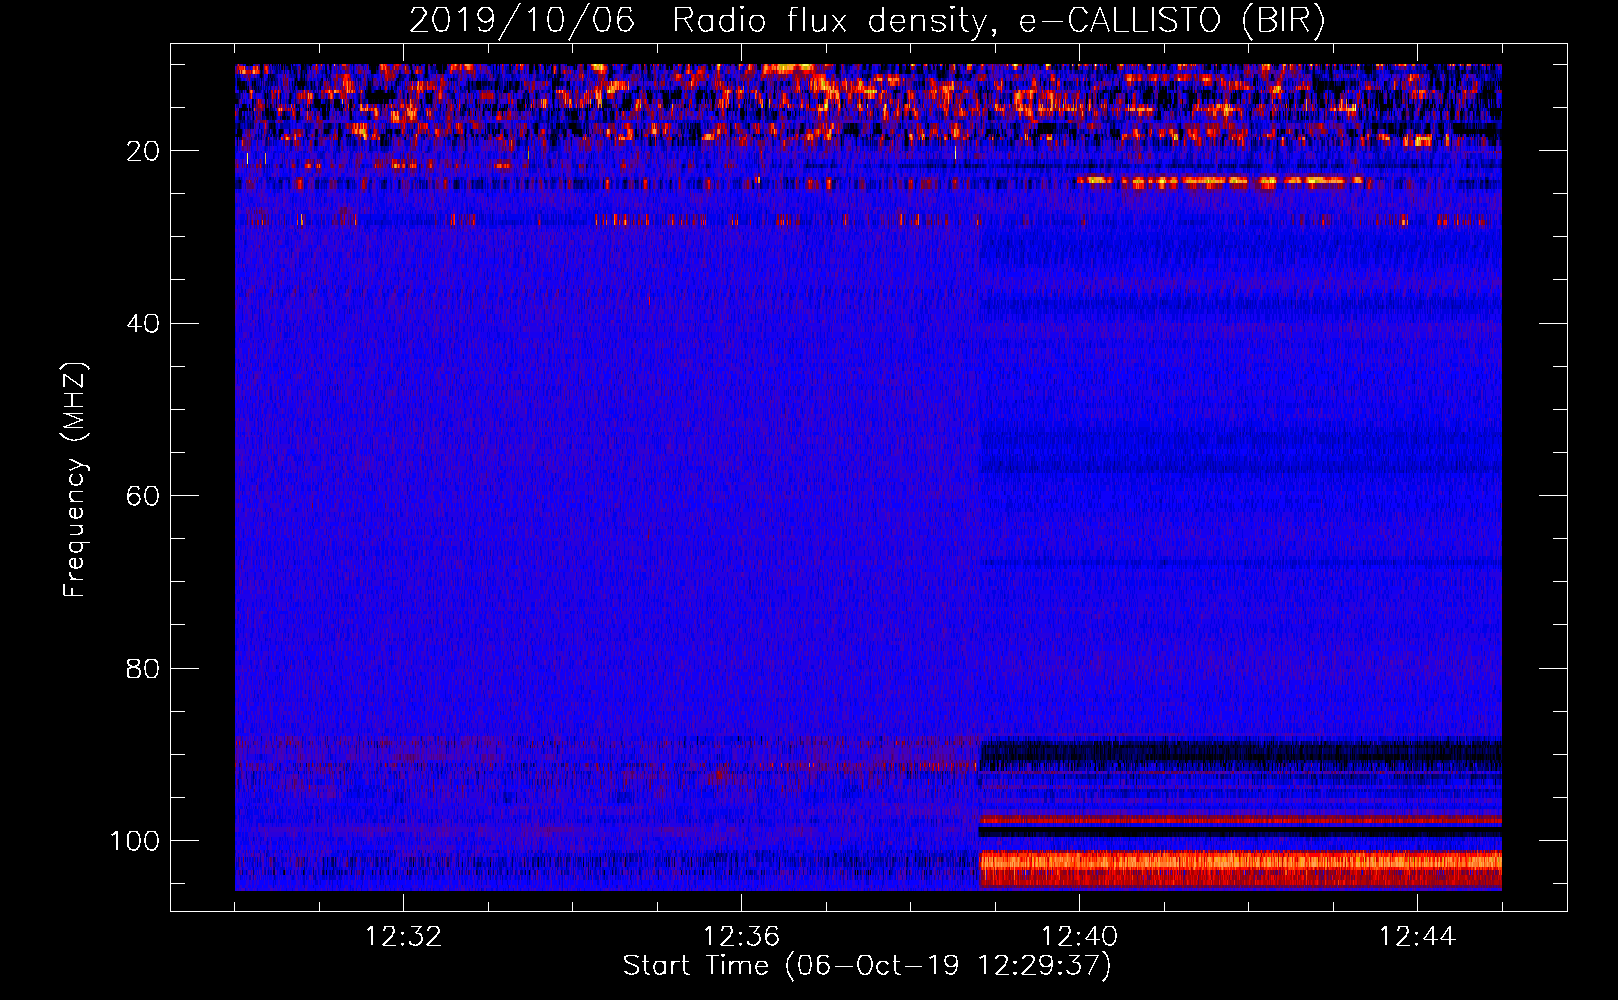Image resolution: width=1618 pixels, height=1000 pixels.
Task: Click the 'Start Time (06-Oct-19 12:29:37)' label
Action: click(867, 965)
